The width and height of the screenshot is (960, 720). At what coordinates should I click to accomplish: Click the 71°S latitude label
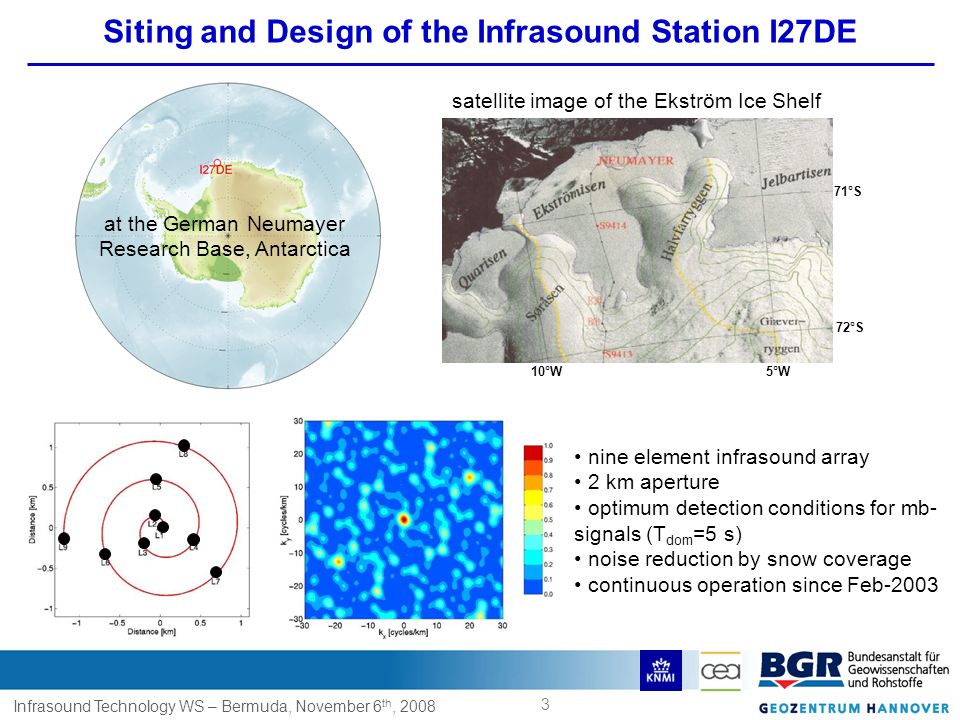[x=847, y=192]
